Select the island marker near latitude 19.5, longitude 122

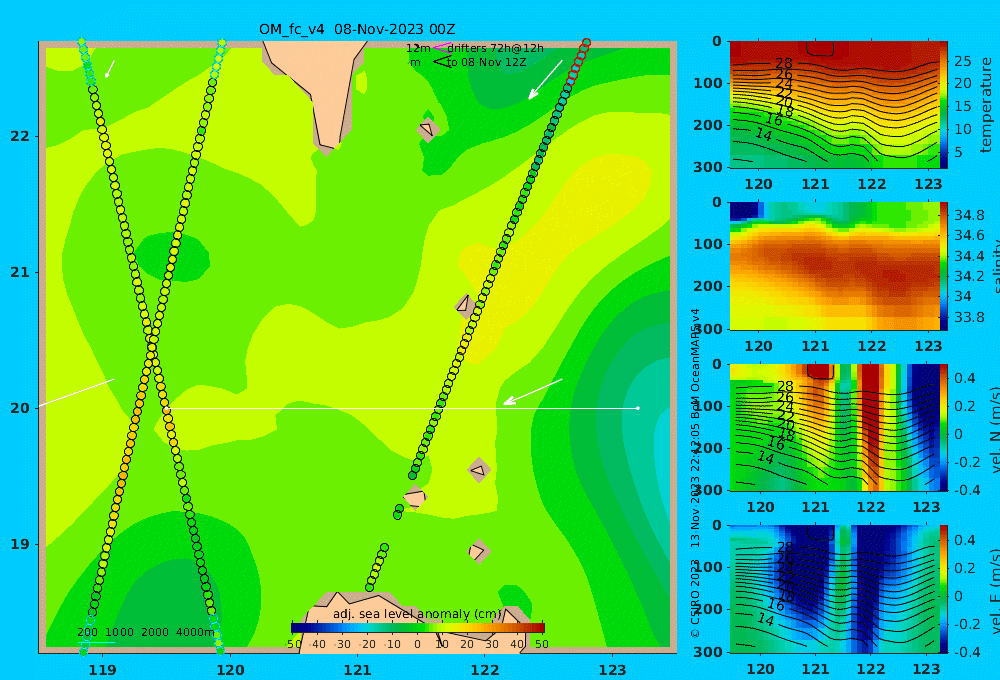click(478, 471)
